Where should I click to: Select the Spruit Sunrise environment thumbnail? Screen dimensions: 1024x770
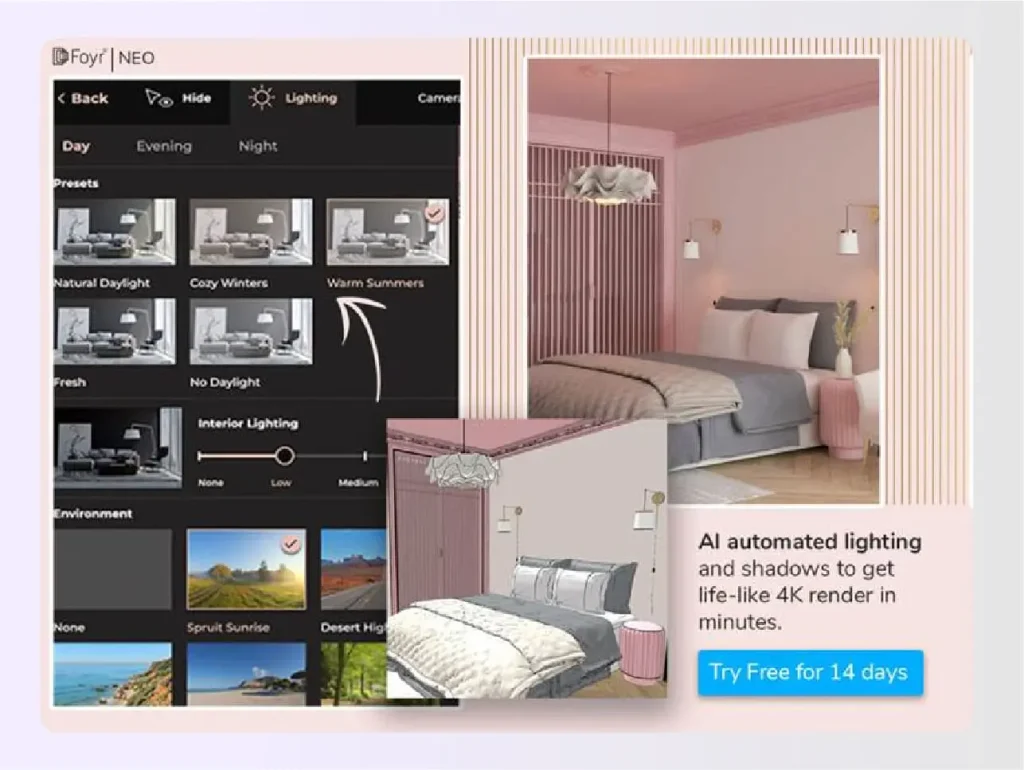(x=246, y=569)
